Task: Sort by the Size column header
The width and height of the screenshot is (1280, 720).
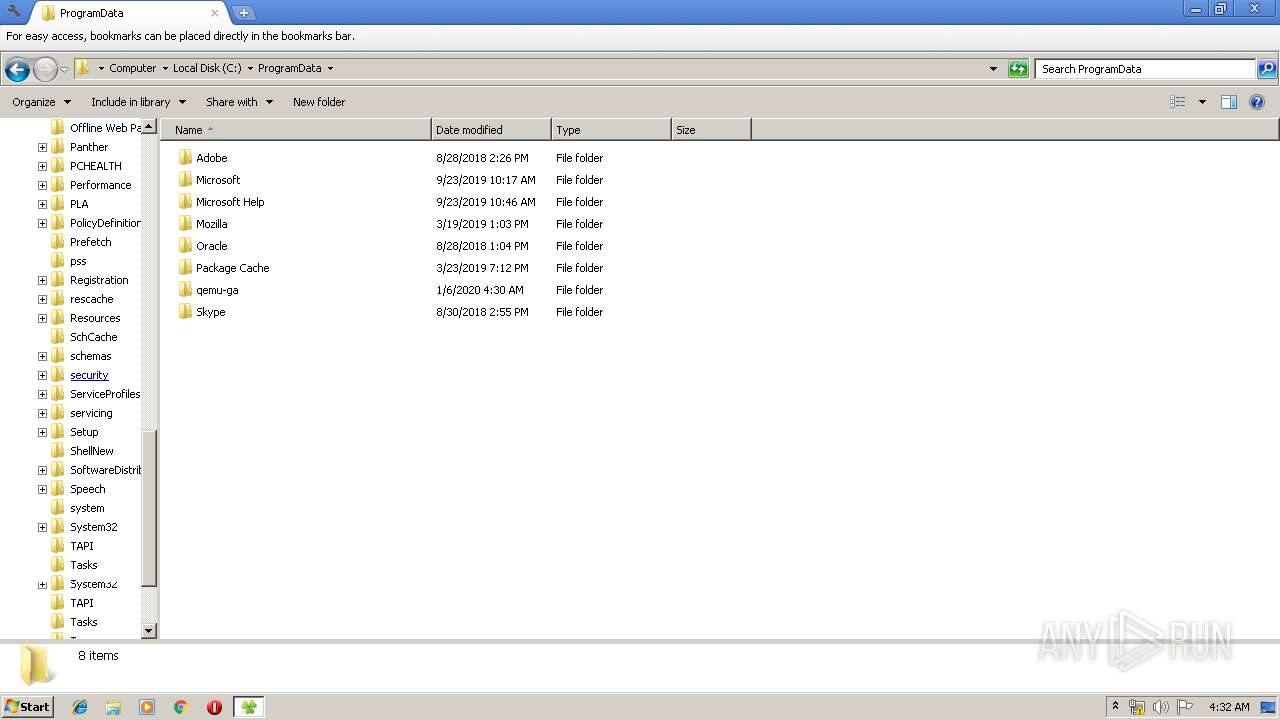Action: pyautogui.click(x=711, y=130)
